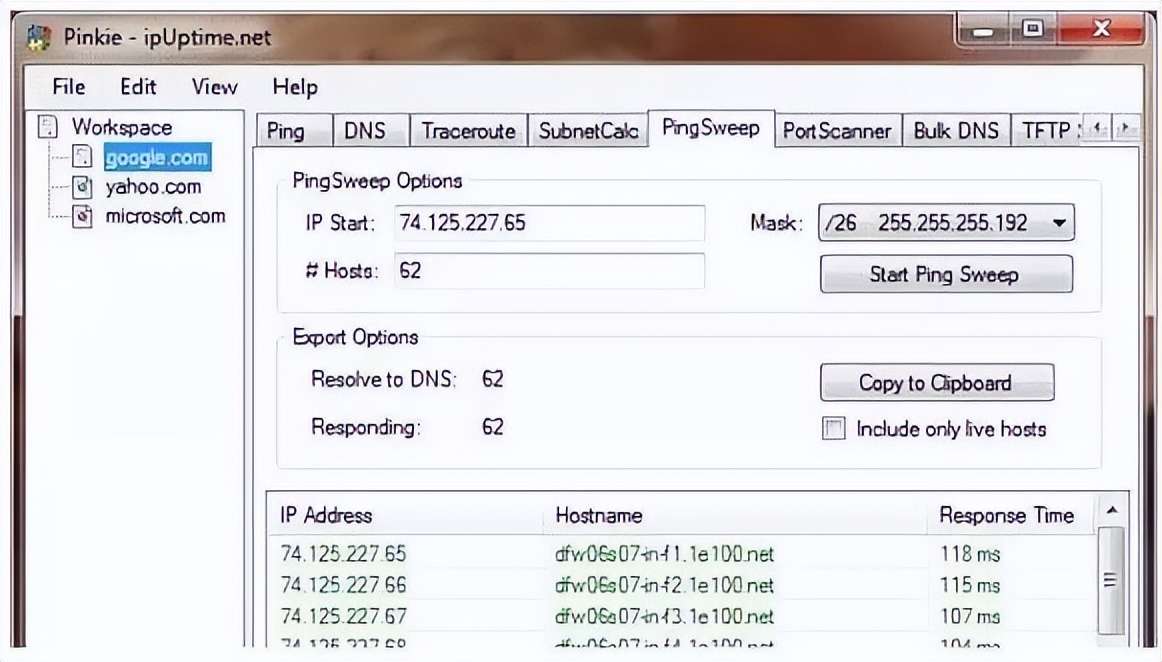Select google.com in the Workspace tree
The width and height of the screenshot is (1162, 662).
click(x=156, y=157)
